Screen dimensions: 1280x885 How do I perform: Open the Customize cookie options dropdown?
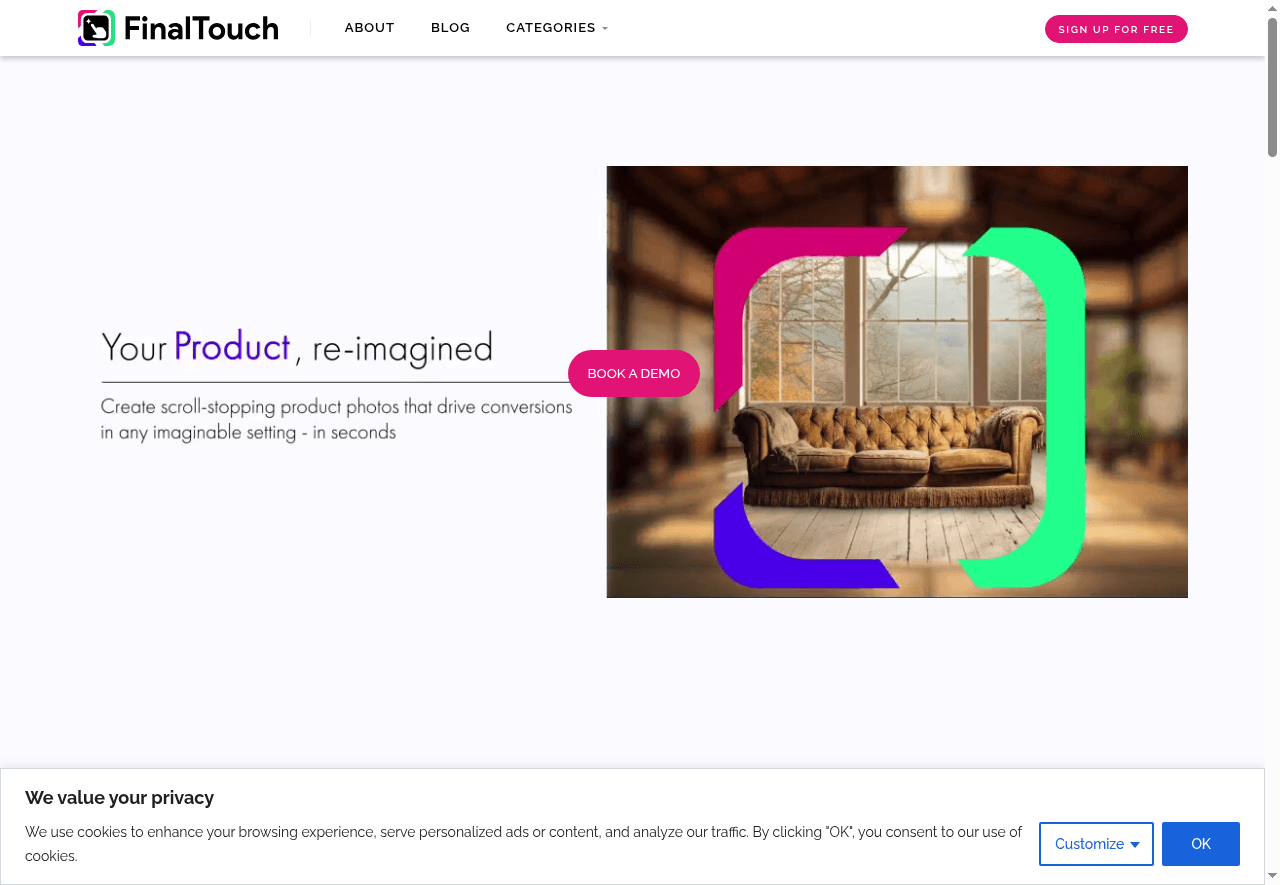tap(1096, 844)
